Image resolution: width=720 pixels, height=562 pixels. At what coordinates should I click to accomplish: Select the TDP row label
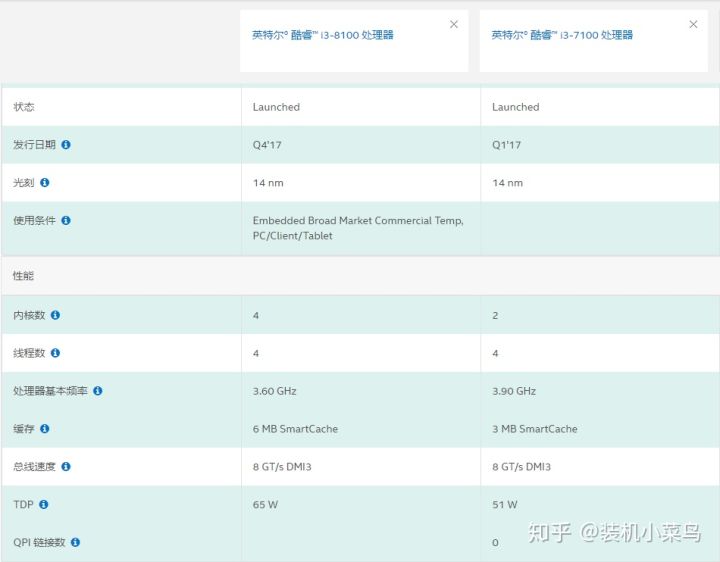click(x=23, y=505)
